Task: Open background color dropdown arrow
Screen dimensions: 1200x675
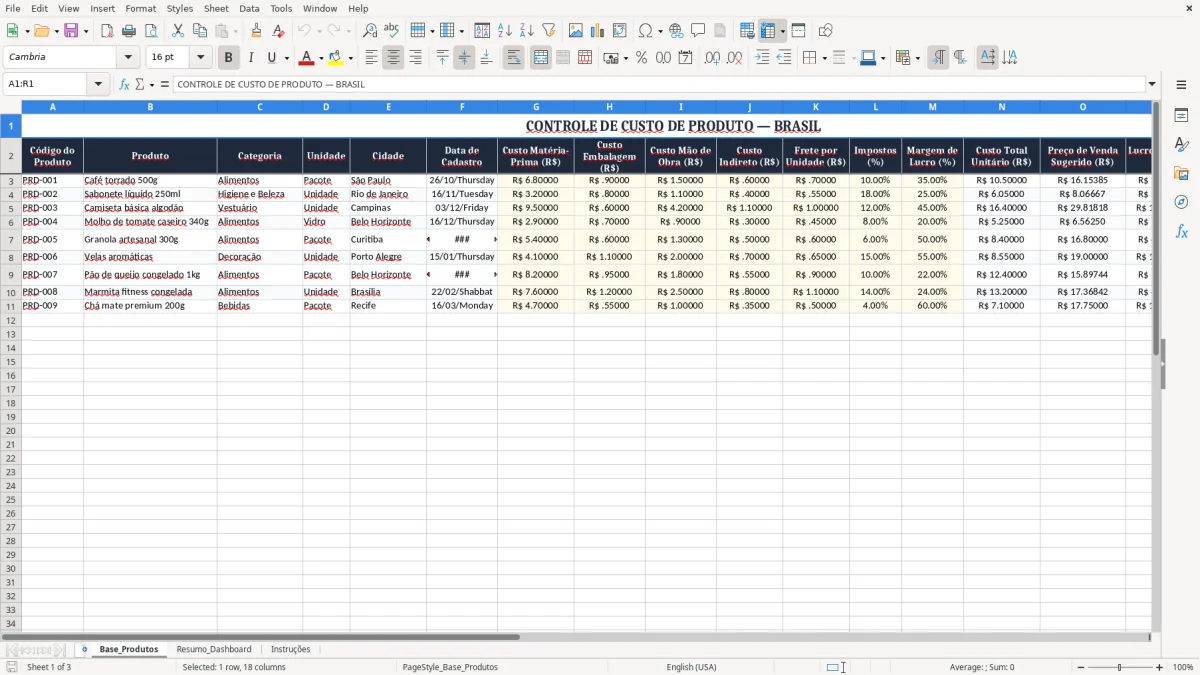Action: pyautogui.click(x=350, y=58)
